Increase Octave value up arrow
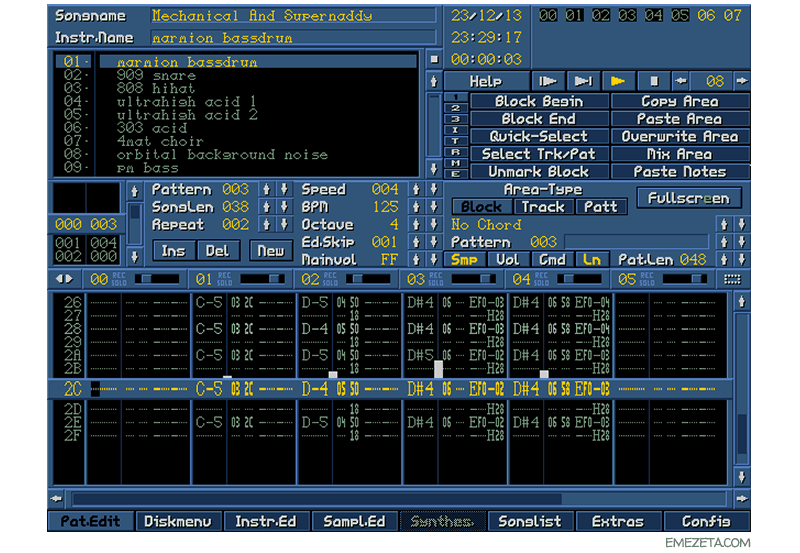The height and width of the screenshot is (553, 800). tap(416, 224)
